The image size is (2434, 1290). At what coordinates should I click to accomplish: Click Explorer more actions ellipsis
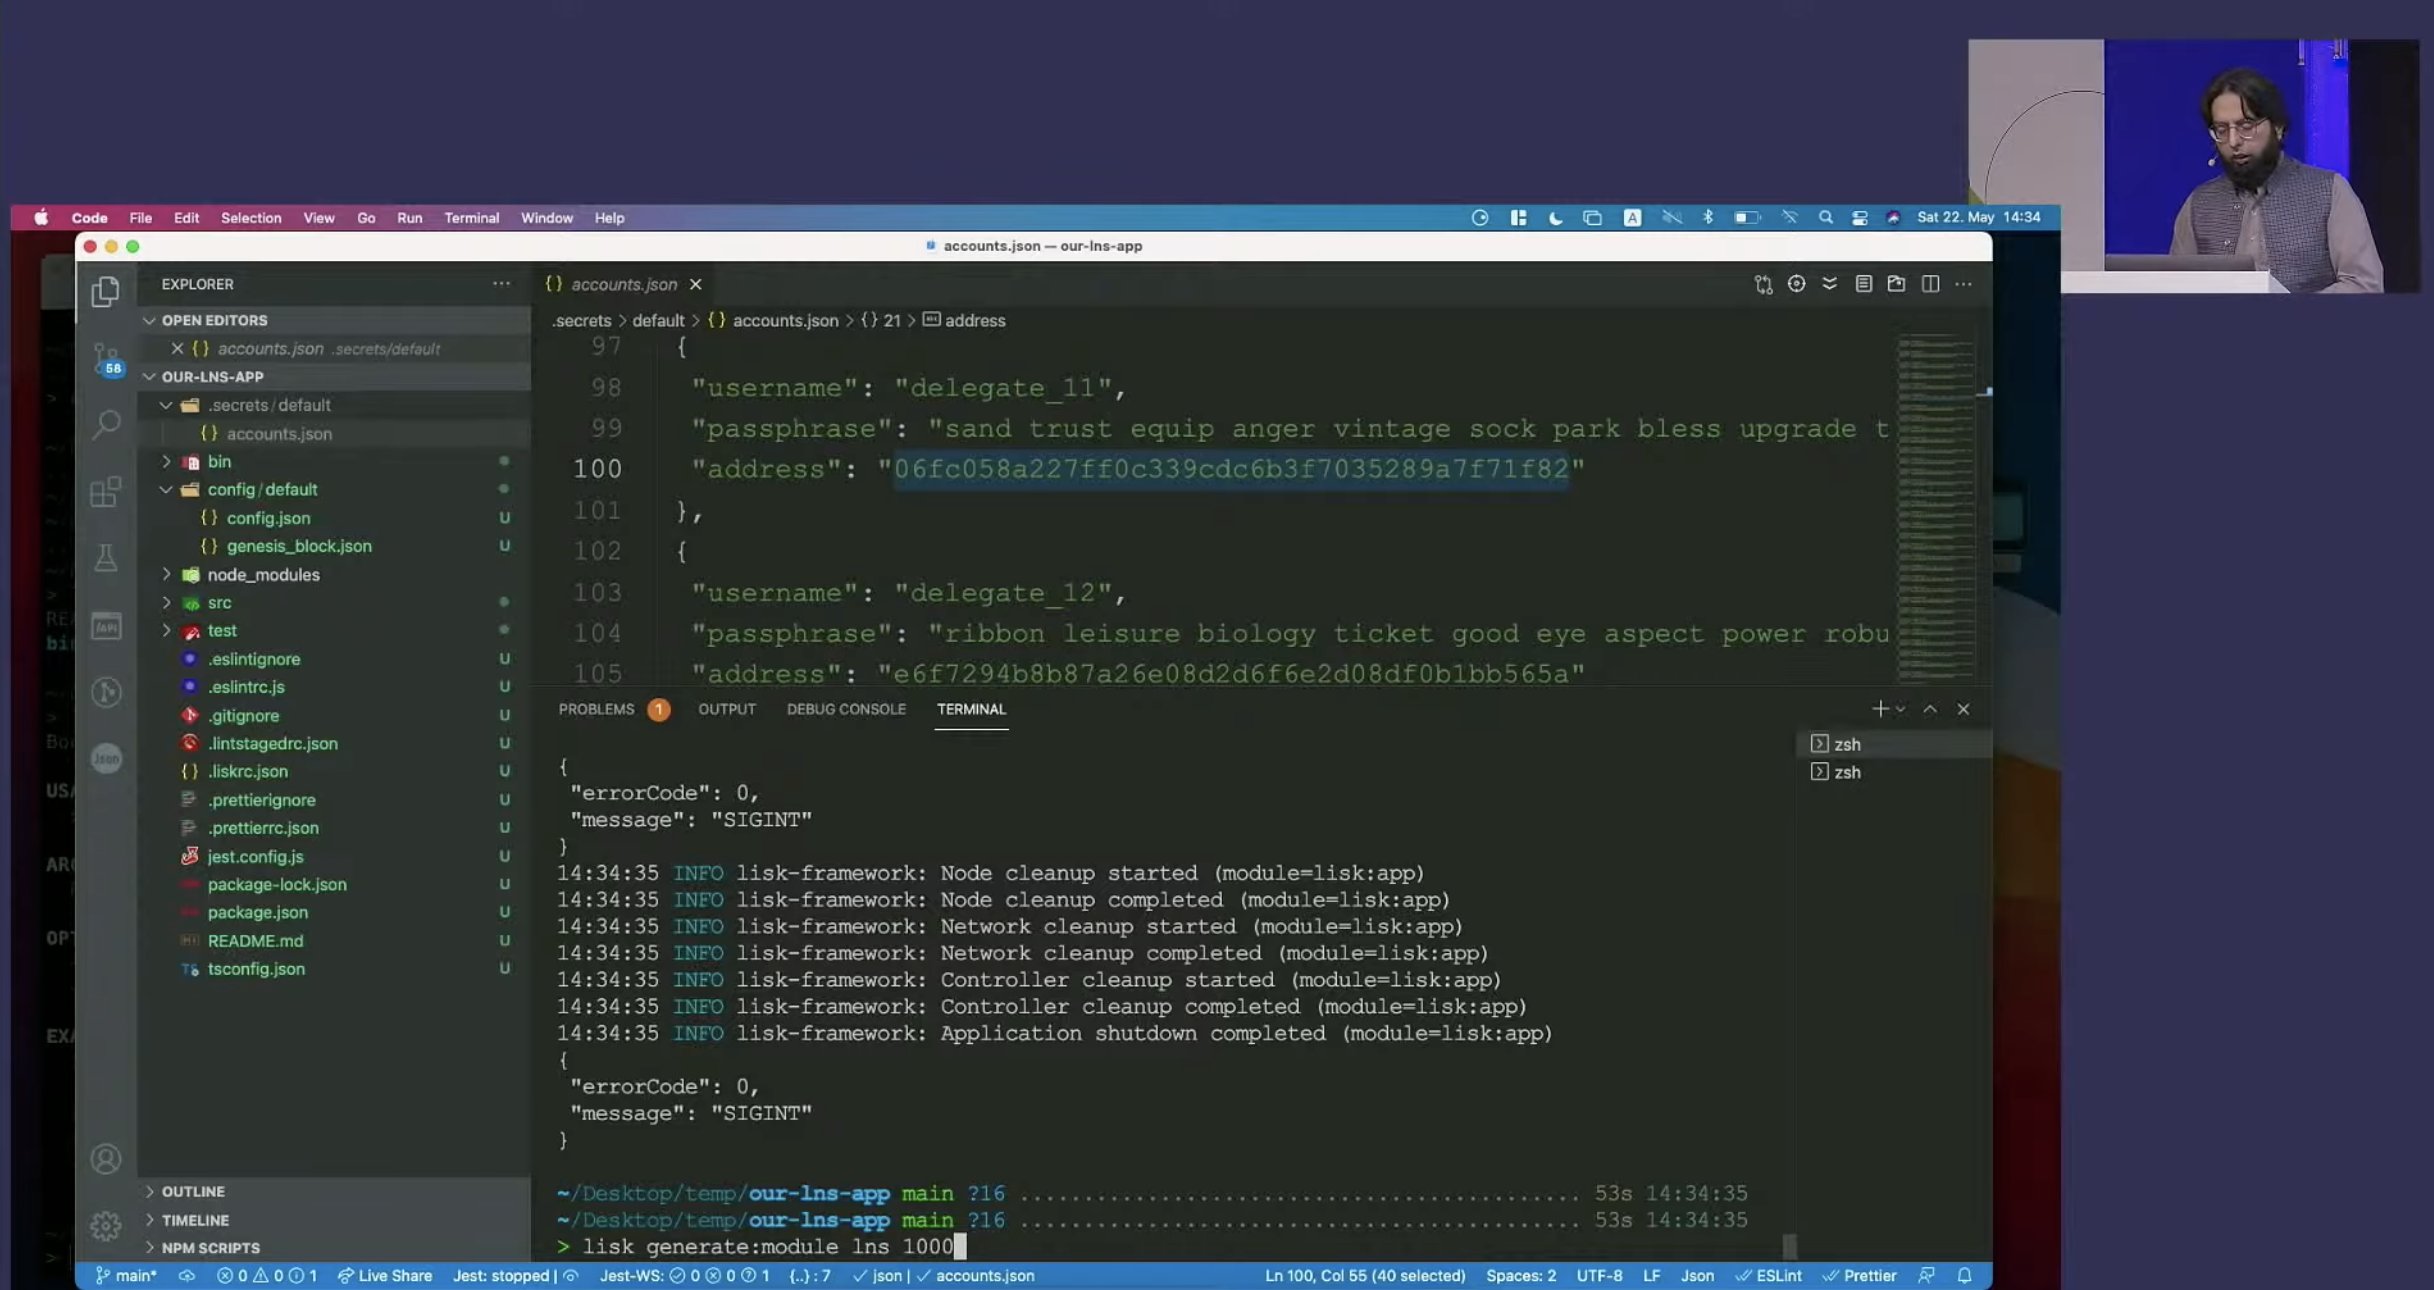501,284
